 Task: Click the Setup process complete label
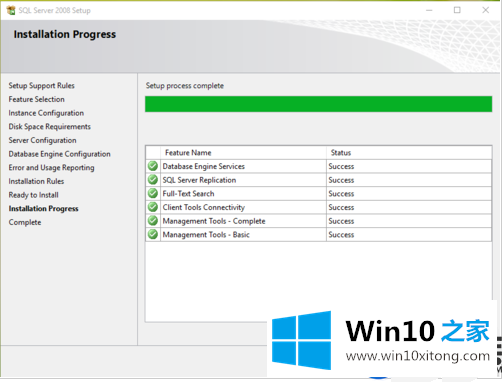click(185, 86)
